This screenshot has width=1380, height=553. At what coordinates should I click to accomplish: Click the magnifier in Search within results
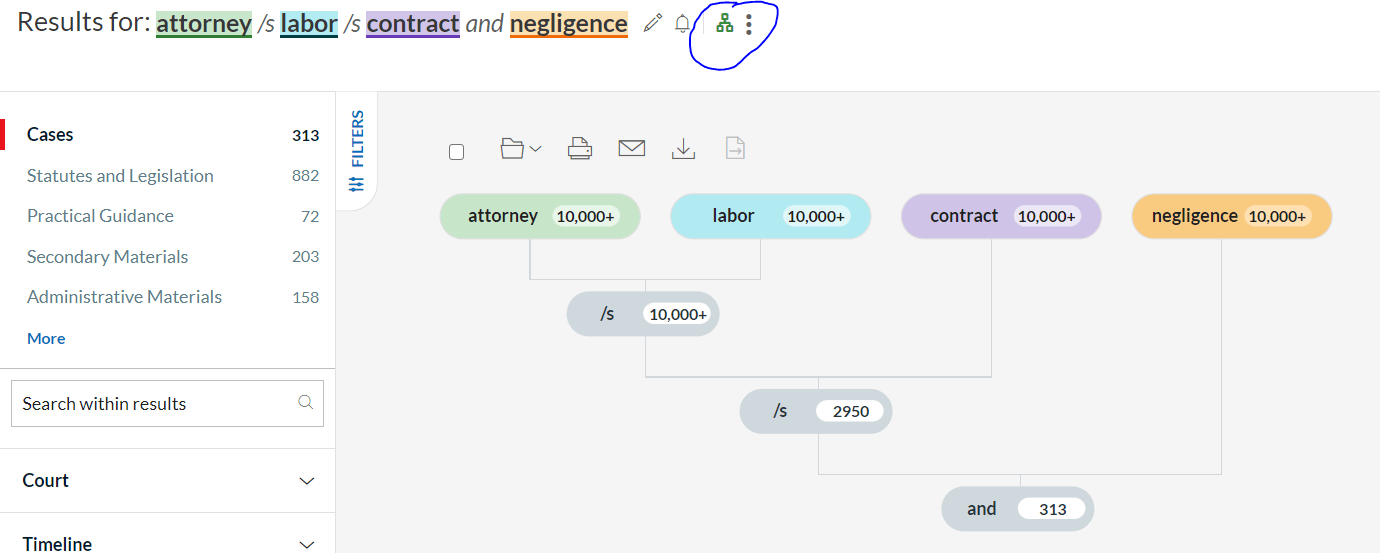(x=306, y=403)
